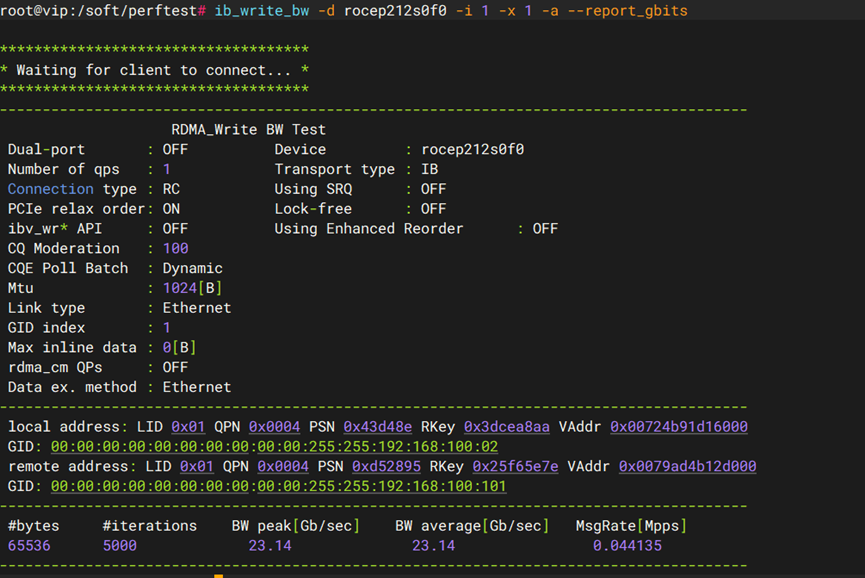Click the RDMA_Write BW Test heading

click(249, 130)
